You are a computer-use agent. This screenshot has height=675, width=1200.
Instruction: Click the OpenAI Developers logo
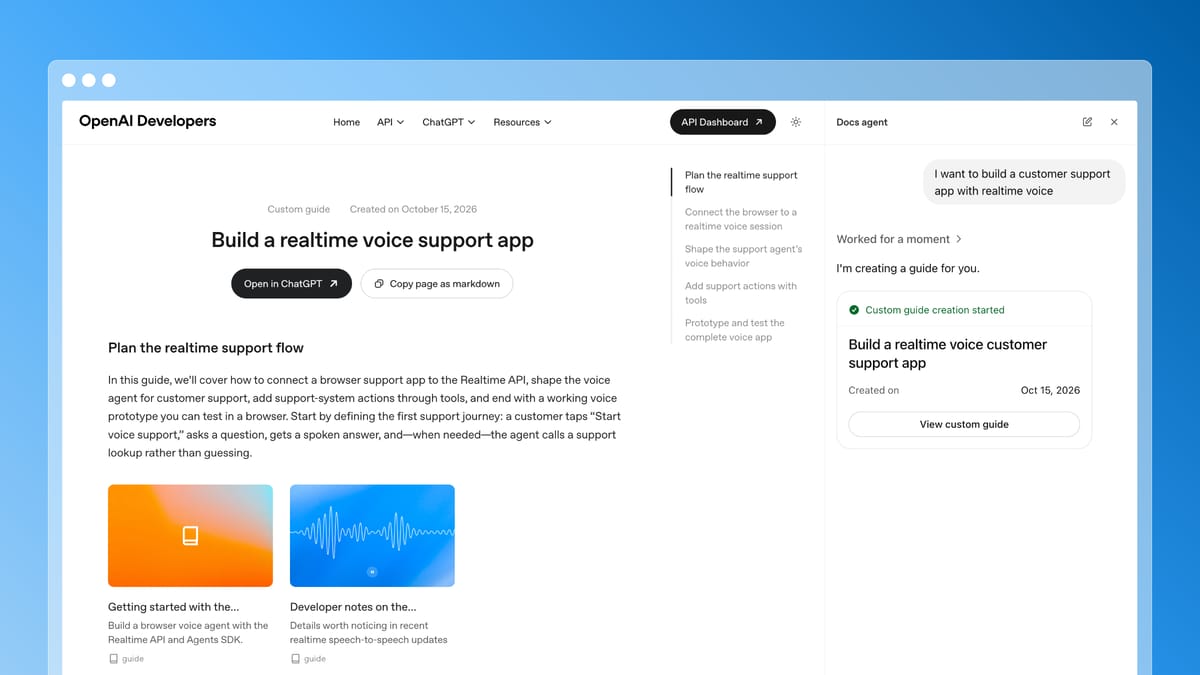[x=147, y=121]
